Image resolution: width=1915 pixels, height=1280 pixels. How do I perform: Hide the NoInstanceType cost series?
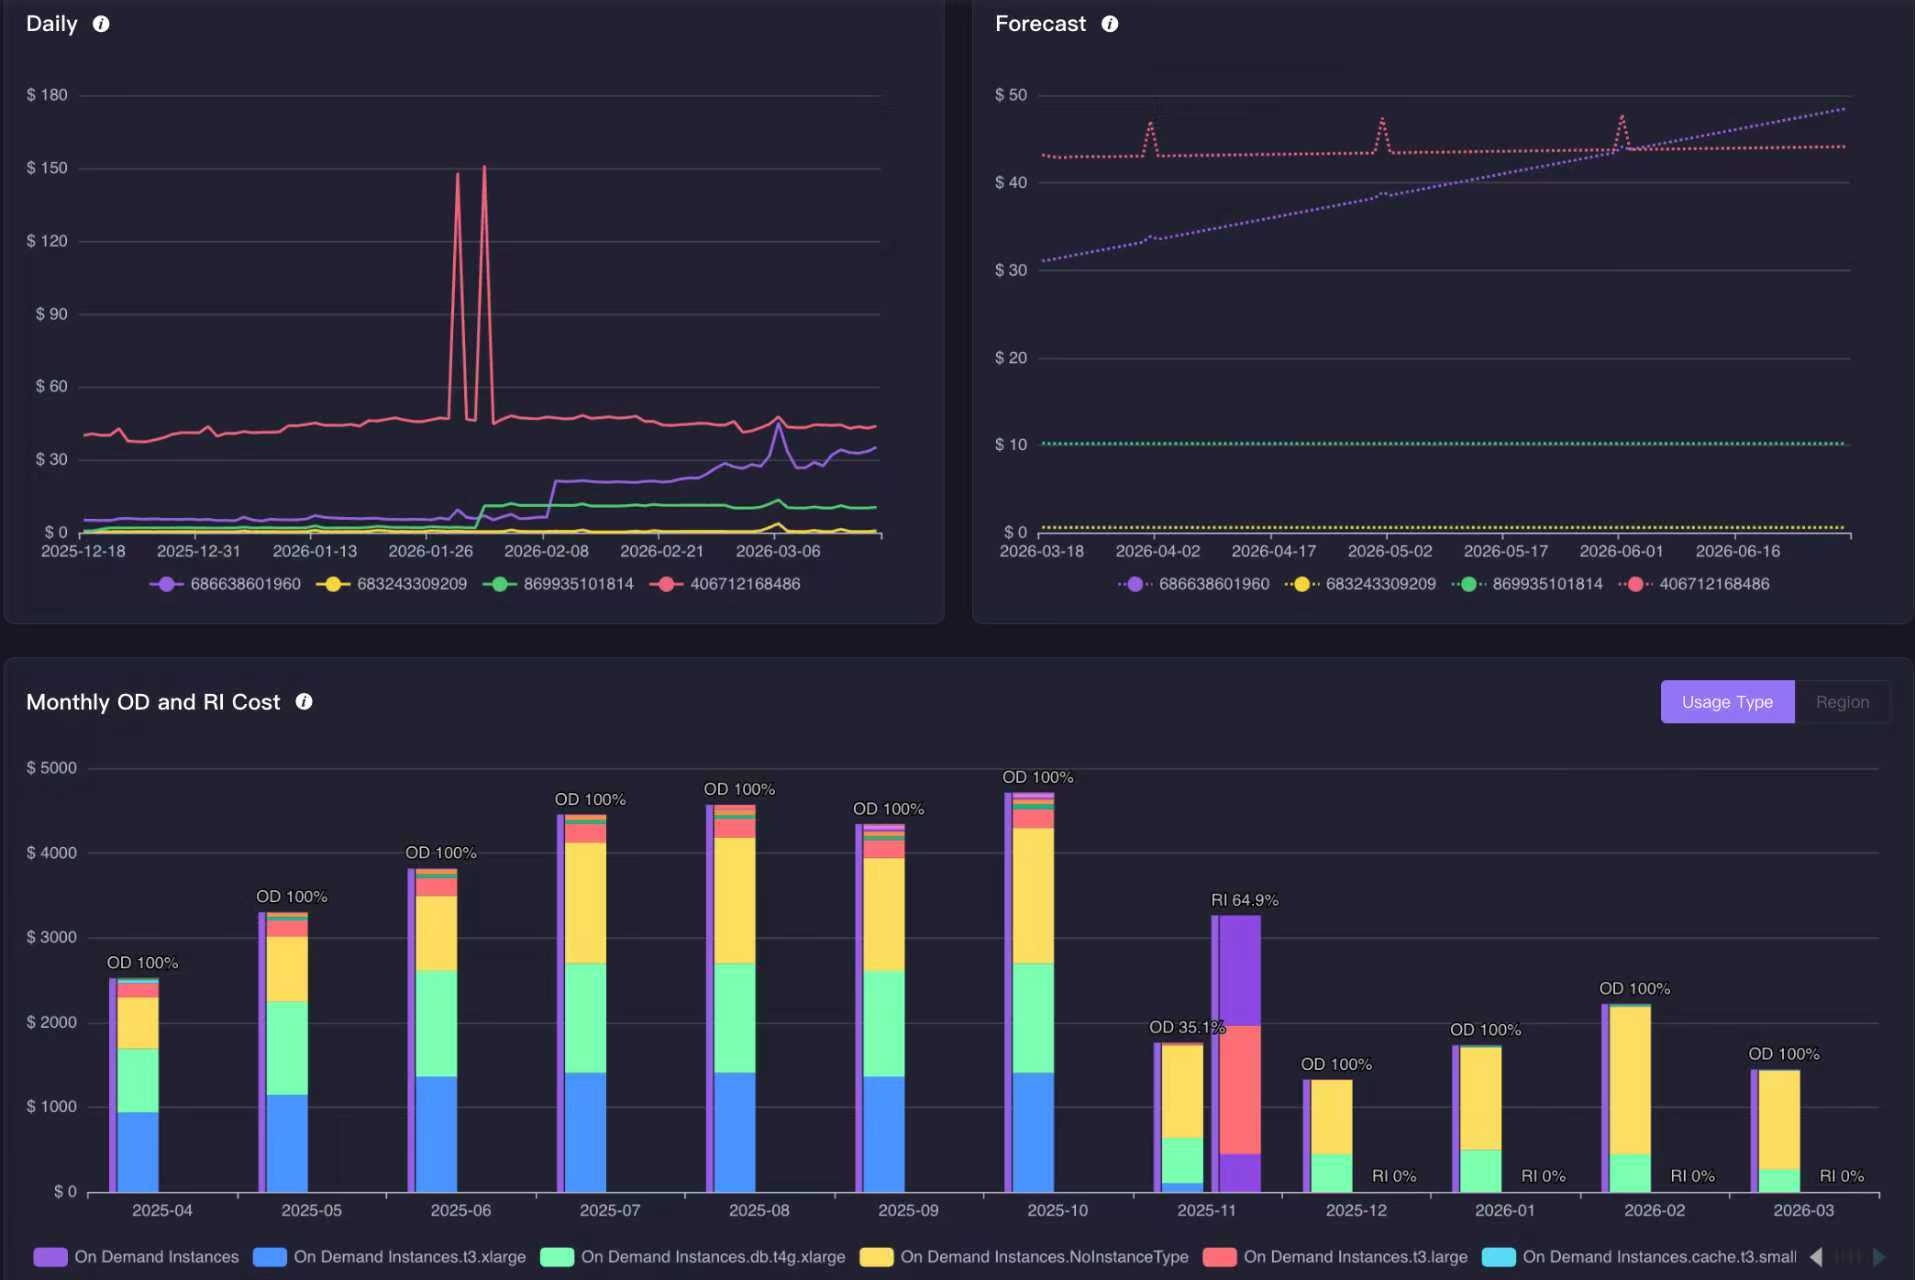[1024, 1257]
